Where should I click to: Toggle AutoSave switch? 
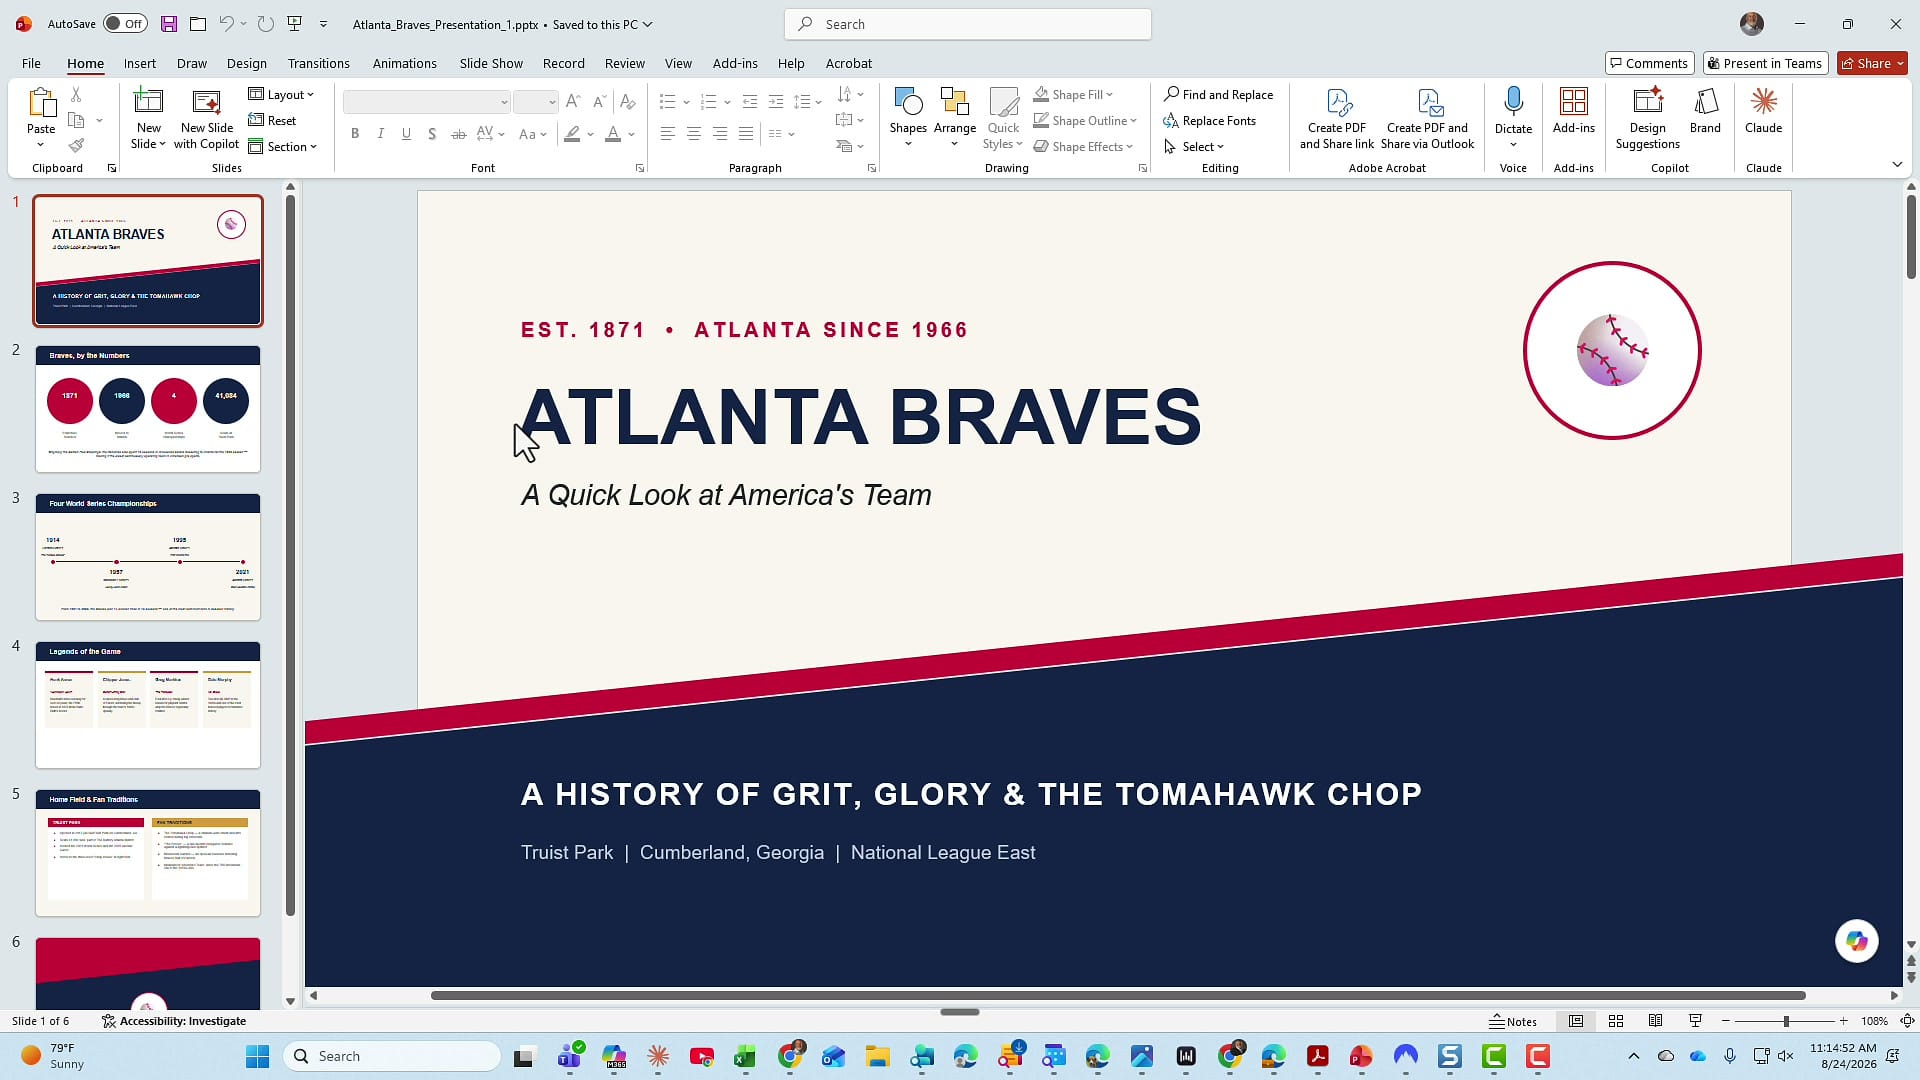tap(125, 24)
